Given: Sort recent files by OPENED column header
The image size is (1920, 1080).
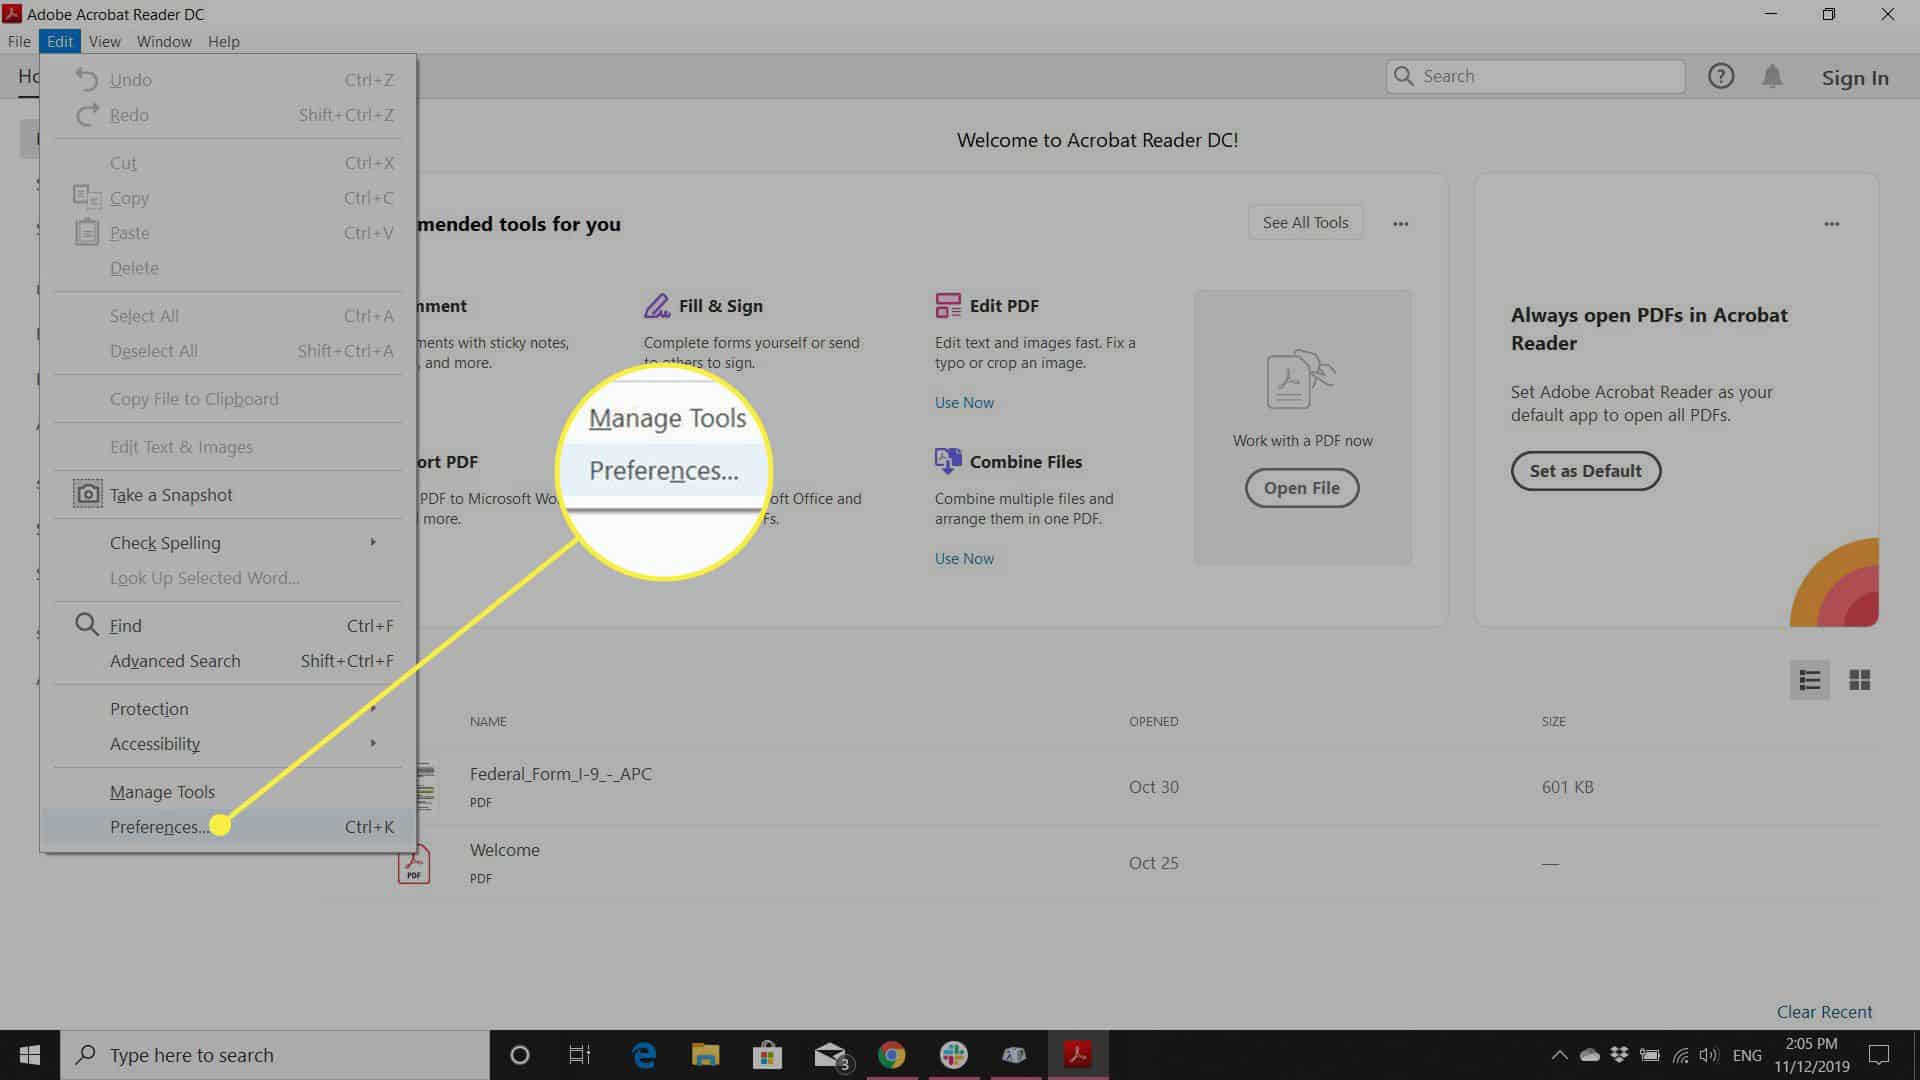Looking at the screenshot, I should 1153,721.
